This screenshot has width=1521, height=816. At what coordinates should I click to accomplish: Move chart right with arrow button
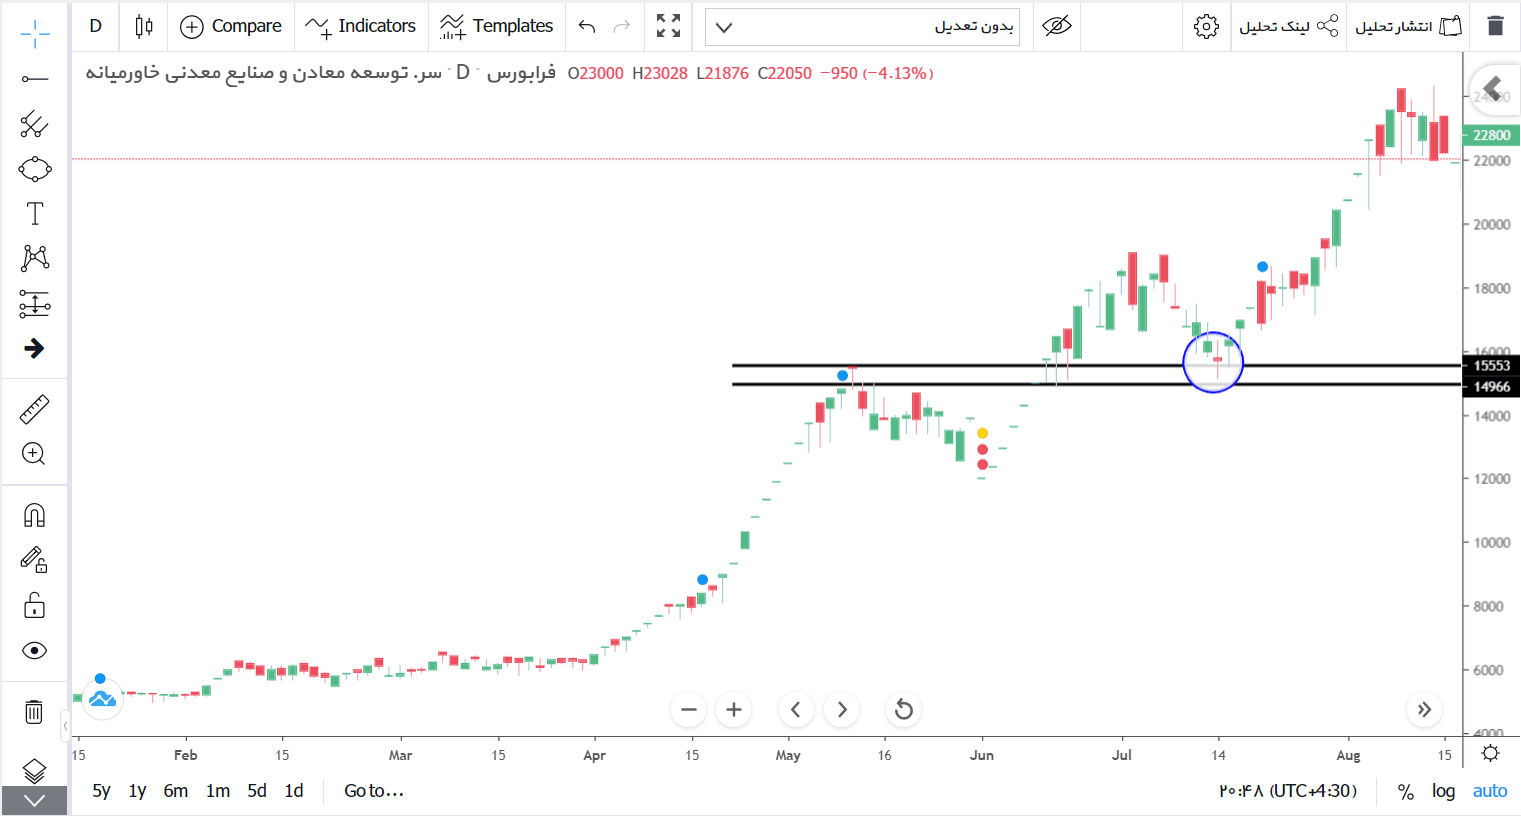[x=842, y=710]
